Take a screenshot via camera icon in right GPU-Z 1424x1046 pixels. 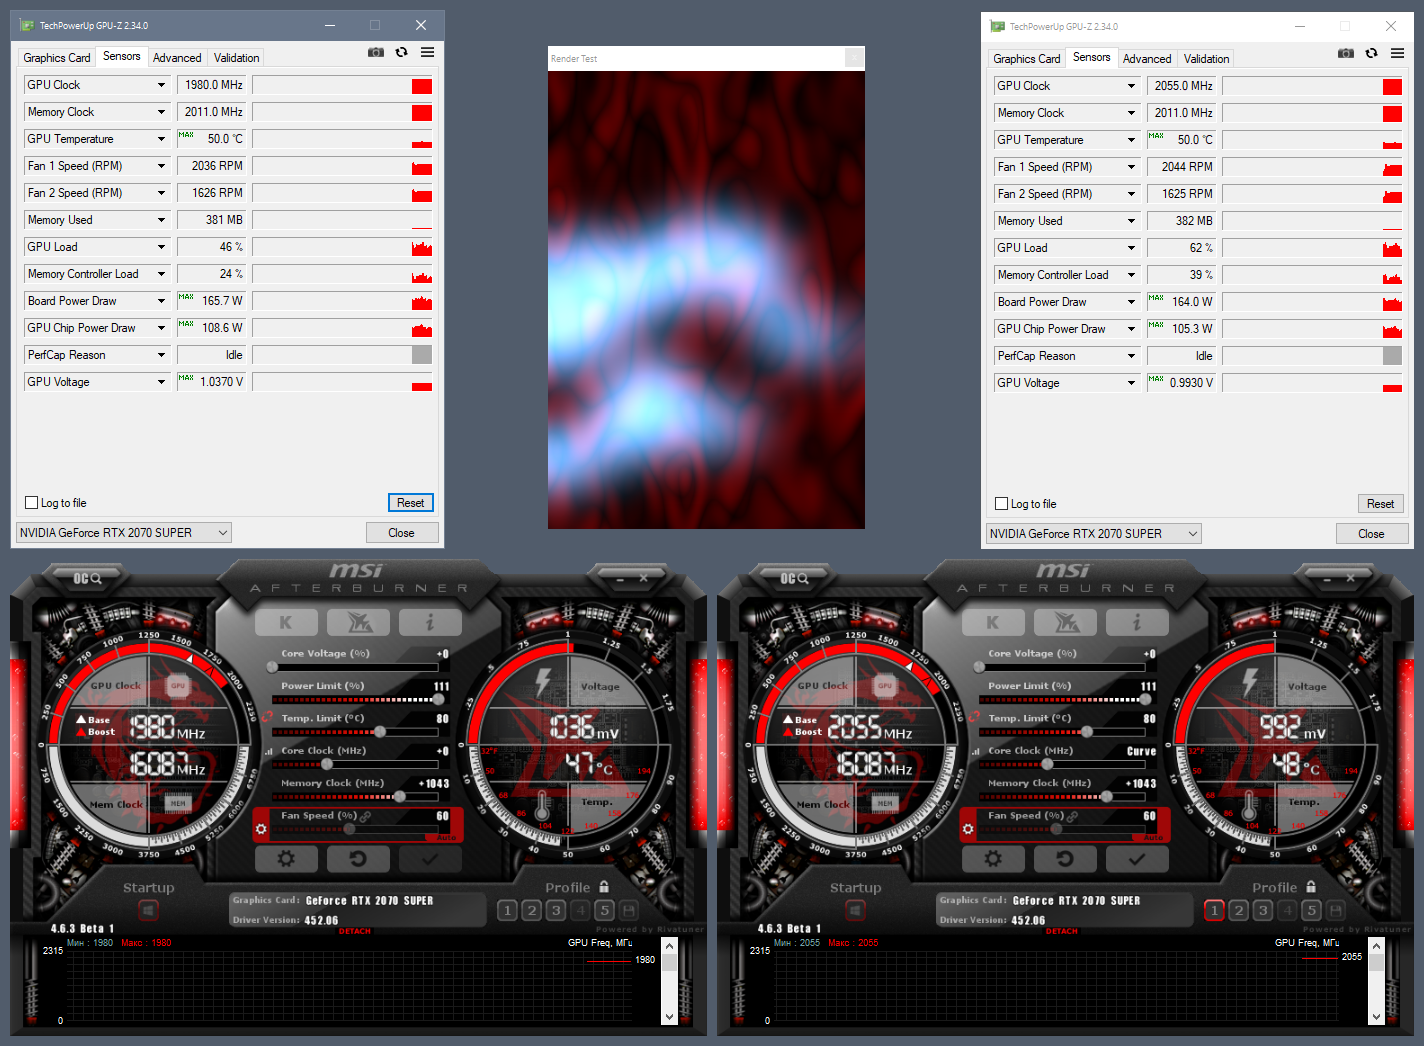tap(1346, 53)
